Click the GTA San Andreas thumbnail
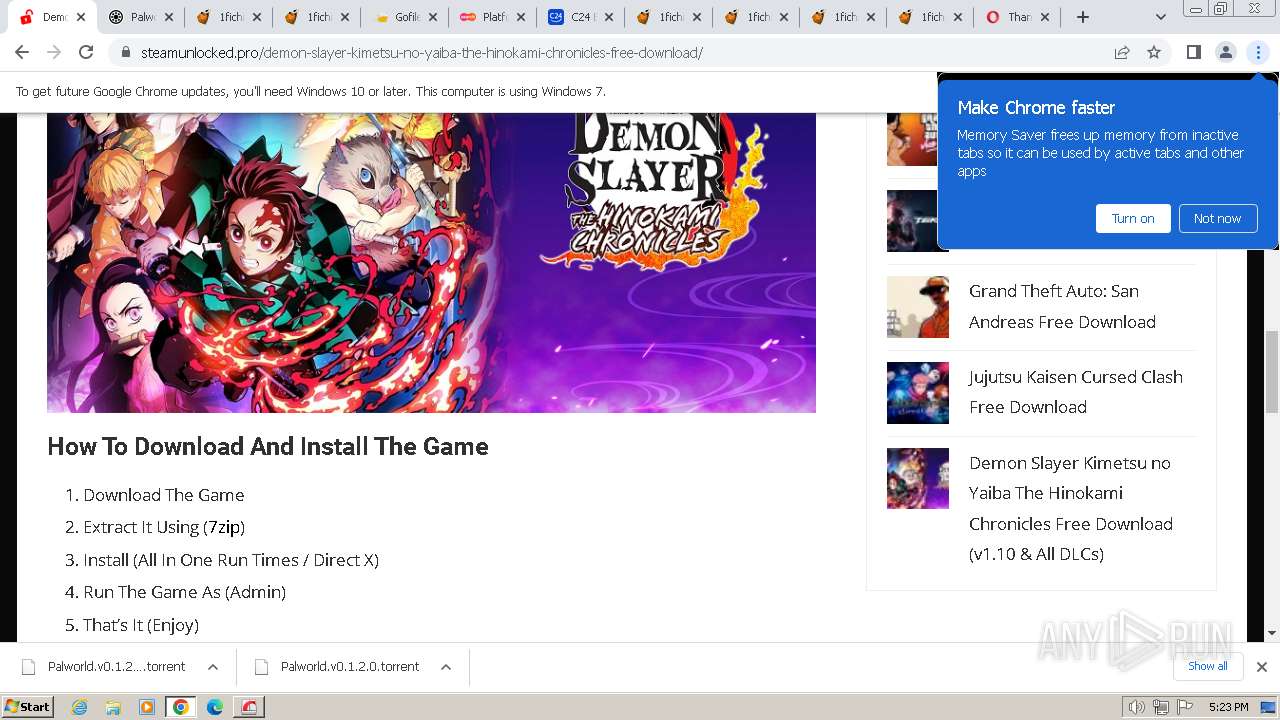The height and width of the screenshot is (720, 1280). pos(918,307)
